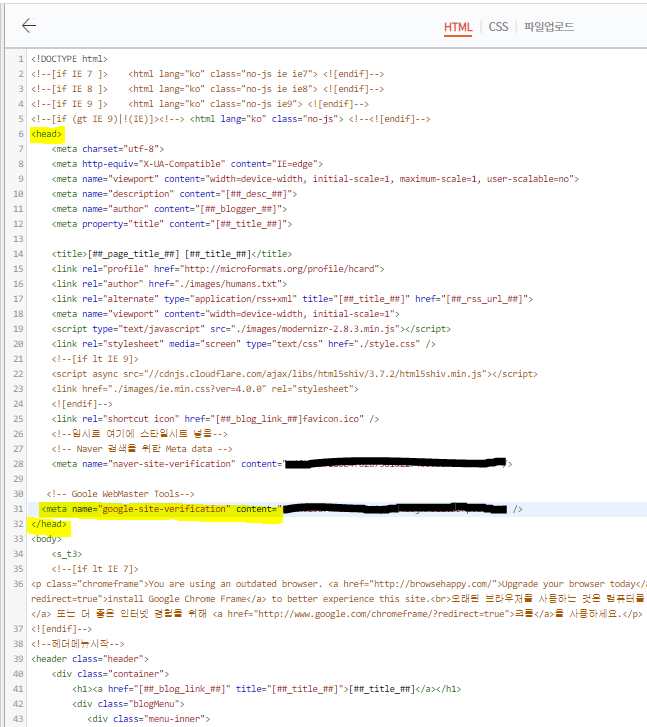
Task: Click the humans.txt author link line
Action: tap(169, 284)
